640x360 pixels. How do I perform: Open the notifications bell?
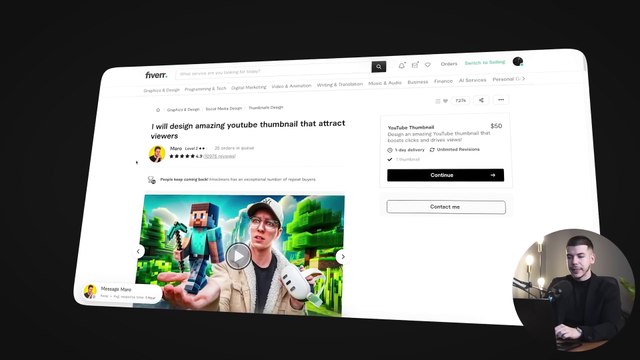402,65
